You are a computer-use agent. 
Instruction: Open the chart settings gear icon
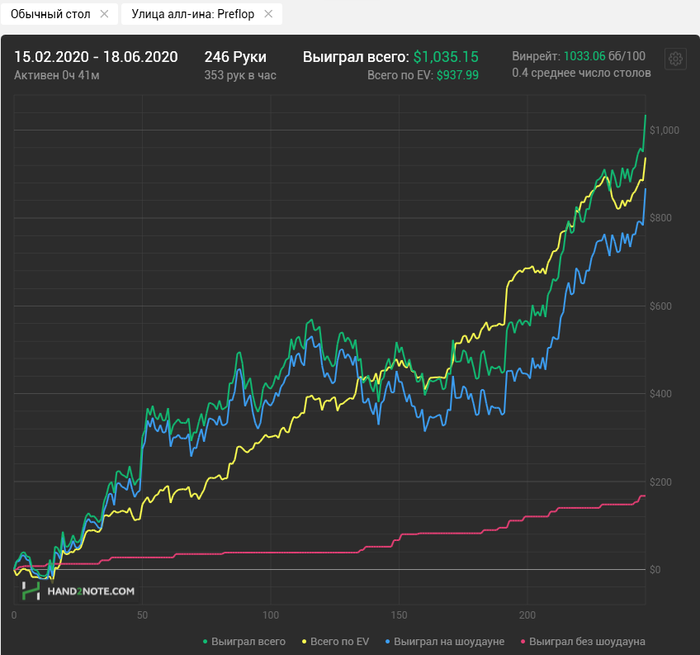(675, 59)
